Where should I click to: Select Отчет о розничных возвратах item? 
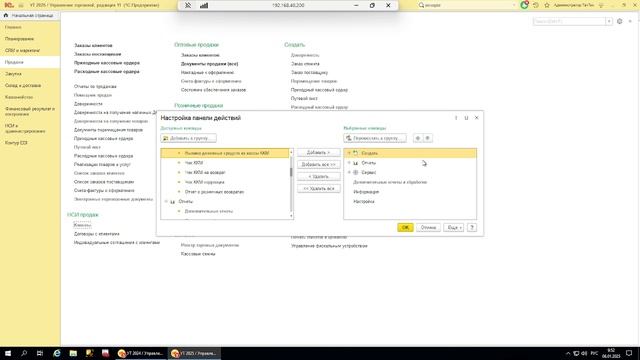pyautogui.click(x=214, y=192)
